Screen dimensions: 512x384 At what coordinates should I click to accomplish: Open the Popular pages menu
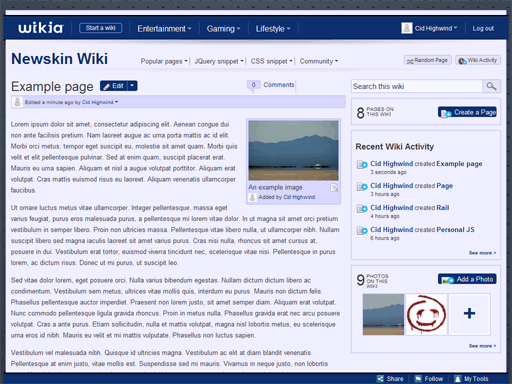164,61
